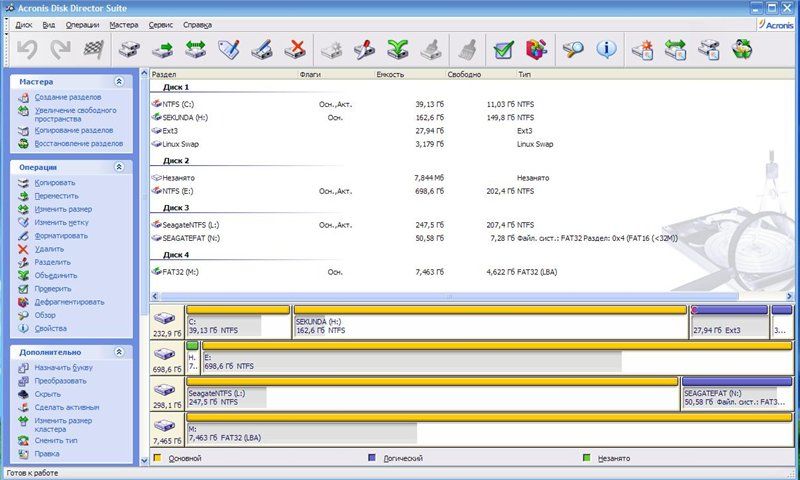Click the Дефрагментировать sidebar link
Image resolution: width=800 pixels, height=480 pixels.
pos(69,302)
